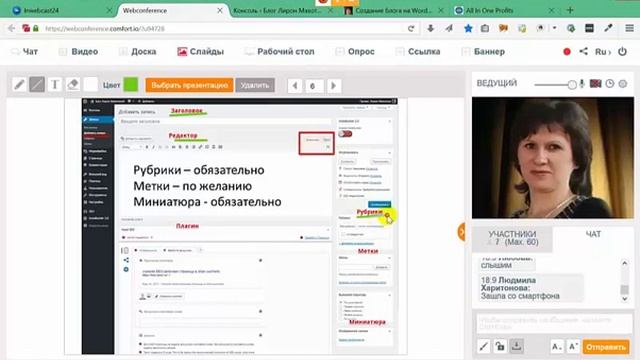Select the text T tool
The image size is (640, 360).
pyautogui.click(x=55, y=85)
